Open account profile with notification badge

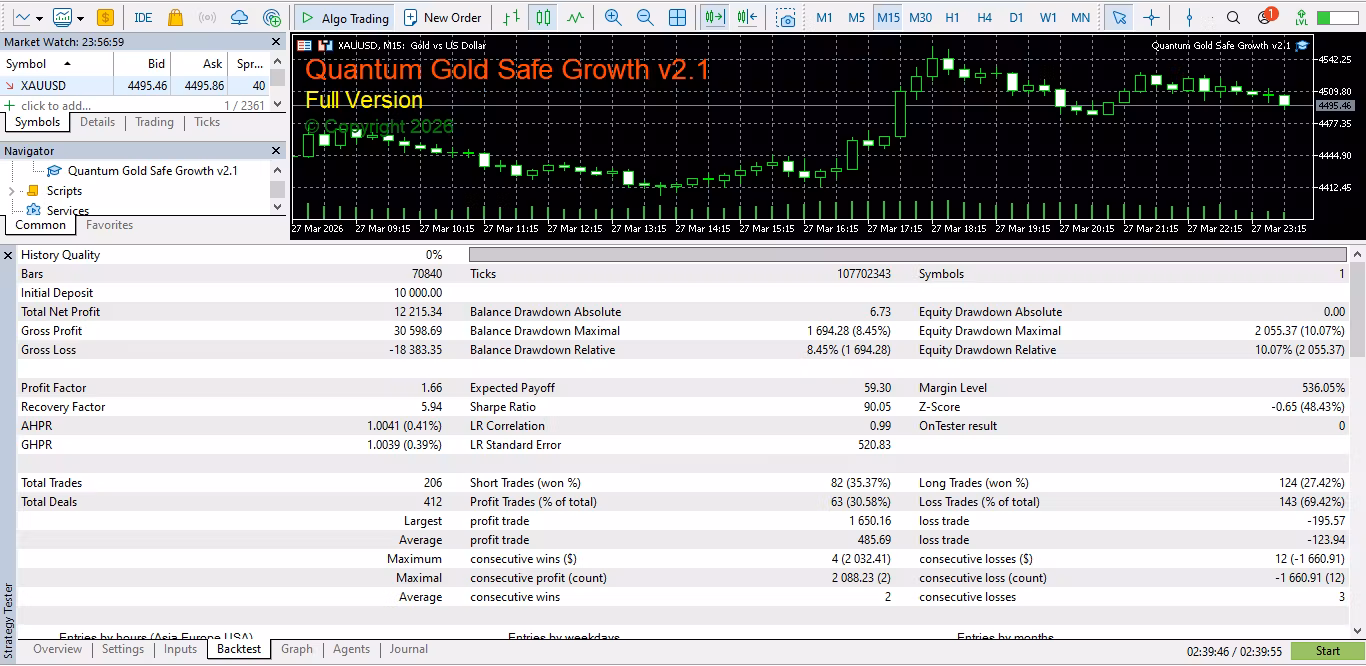point(1266,17)
